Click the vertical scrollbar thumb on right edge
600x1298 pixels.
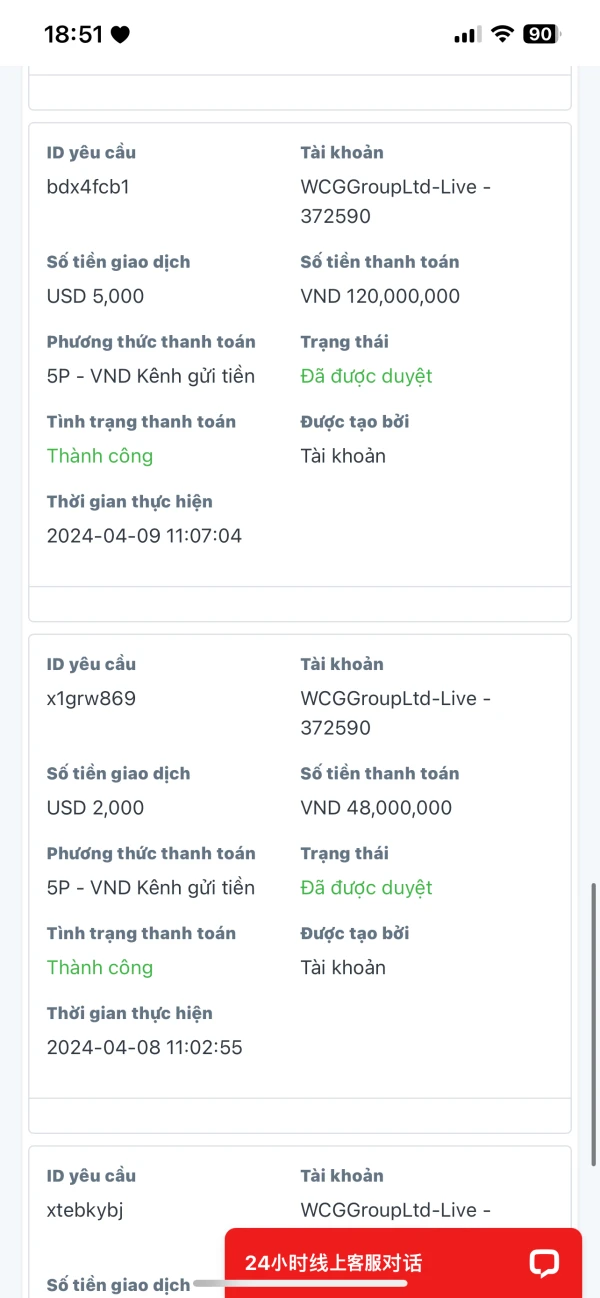[x=594, y=1023]
